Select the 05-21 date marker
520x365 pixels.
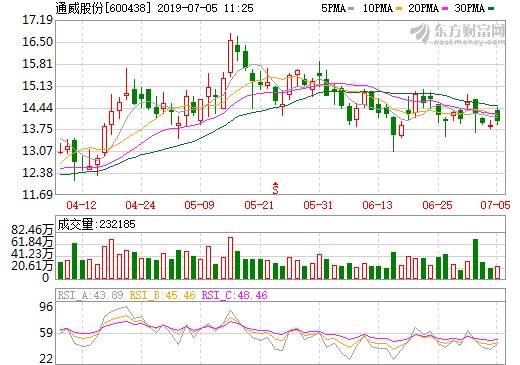pyautogui.click(x=259, y=205)
